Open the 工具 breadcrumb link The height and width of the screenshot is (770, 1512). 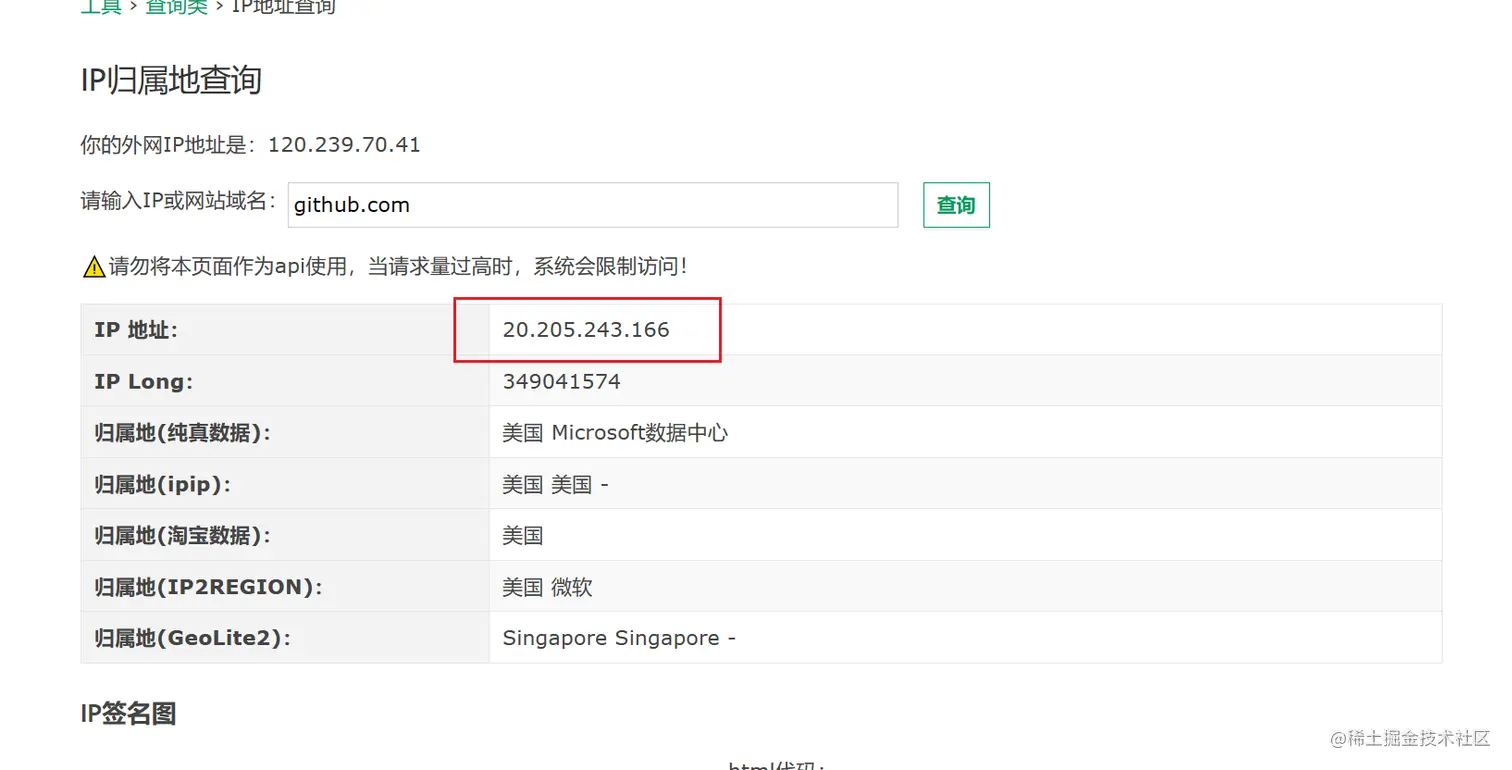pyautogui.click(x=101, y=7)
